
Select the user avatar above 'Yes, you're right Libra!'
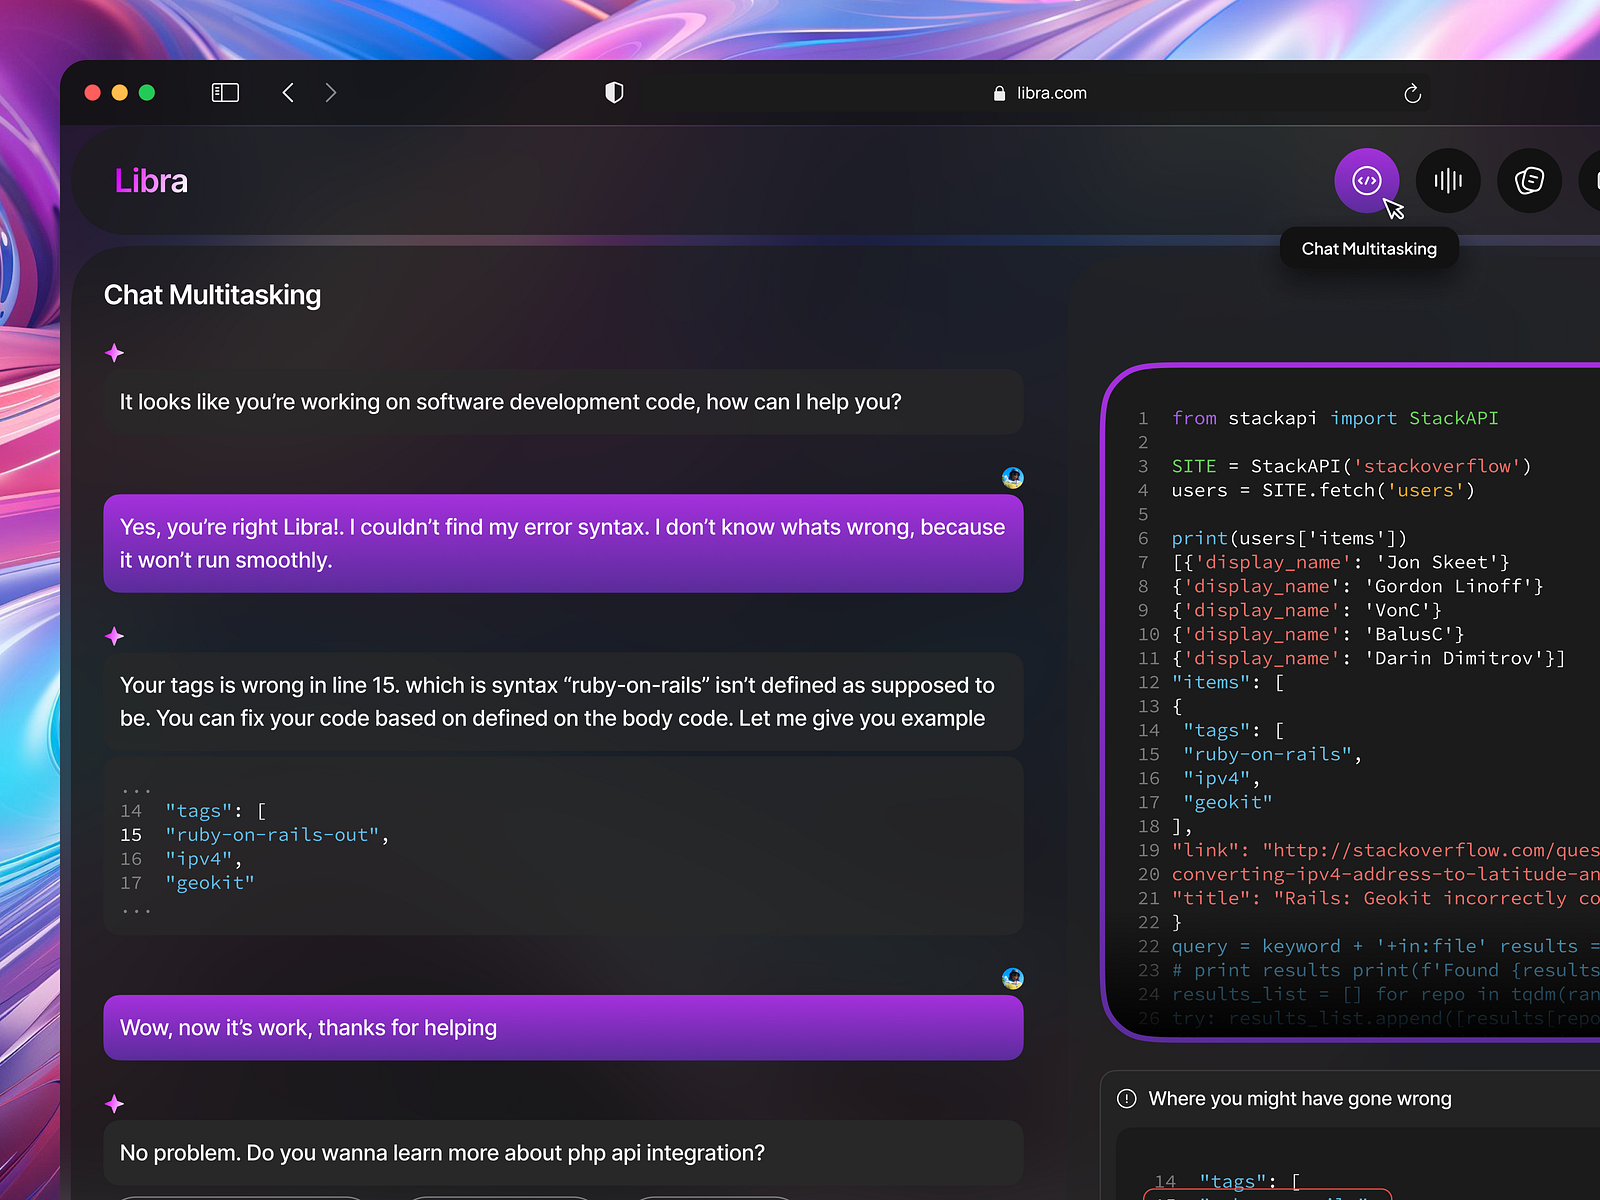[x=1012, y=478]
